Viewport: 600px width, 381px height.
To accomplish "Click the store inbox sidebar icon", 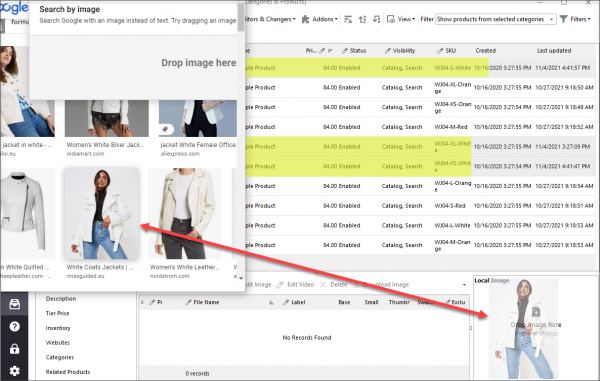I will click(15, 304).
